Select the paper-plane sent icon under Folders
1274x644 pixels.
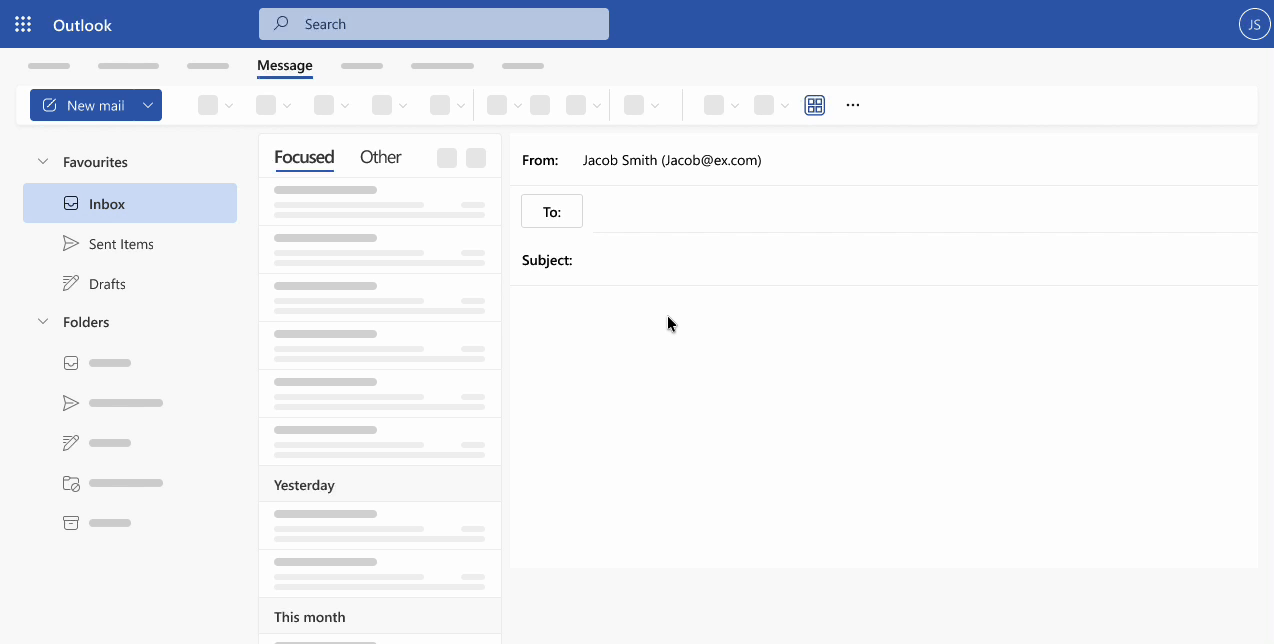tap(71, 403)
